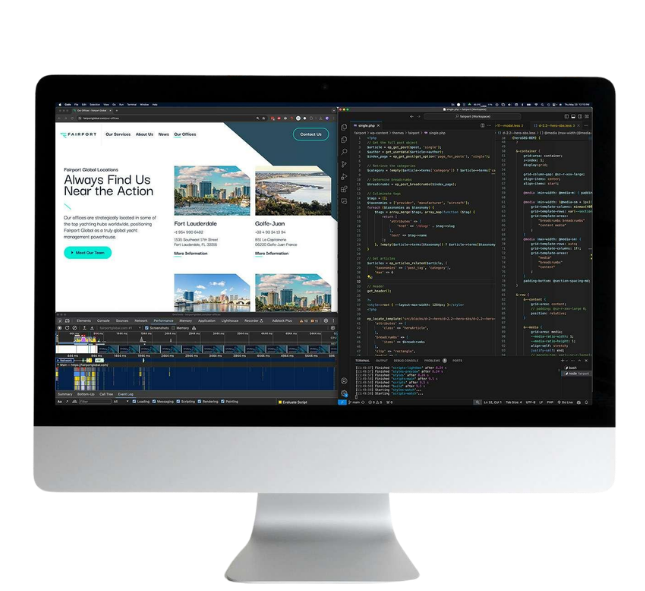Click the save profile download icon
Screen dimensions: 645x591
(x=91, y=328)
